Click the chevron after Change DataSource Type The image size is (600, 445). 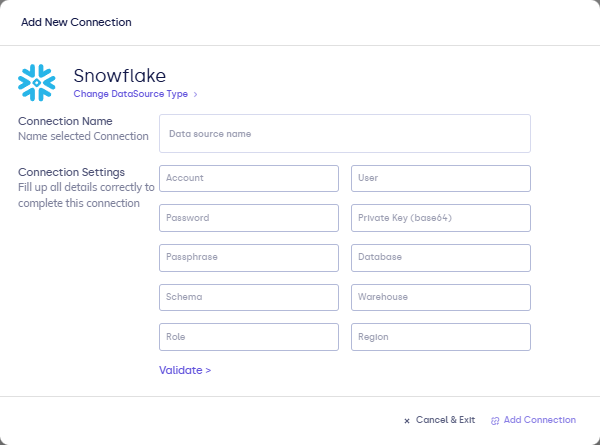pos(196,95)
